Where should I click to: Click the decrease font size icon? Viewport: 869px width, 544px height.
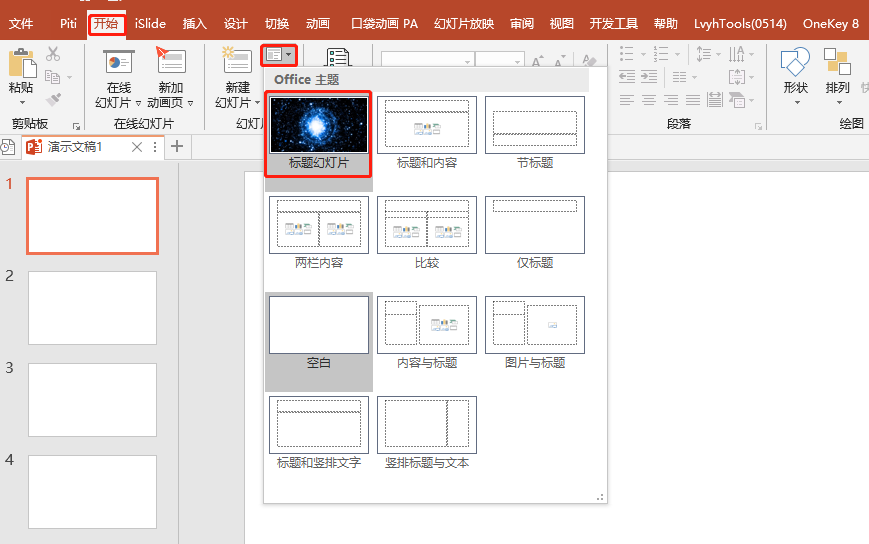pyautogui.click(x=559, y=60)
